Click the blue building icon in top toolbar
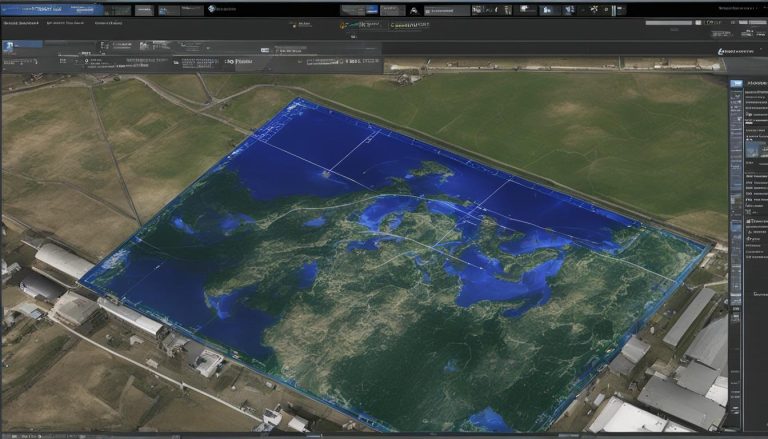This screenshot has height=439, width=768. click(x=547, y=10)
